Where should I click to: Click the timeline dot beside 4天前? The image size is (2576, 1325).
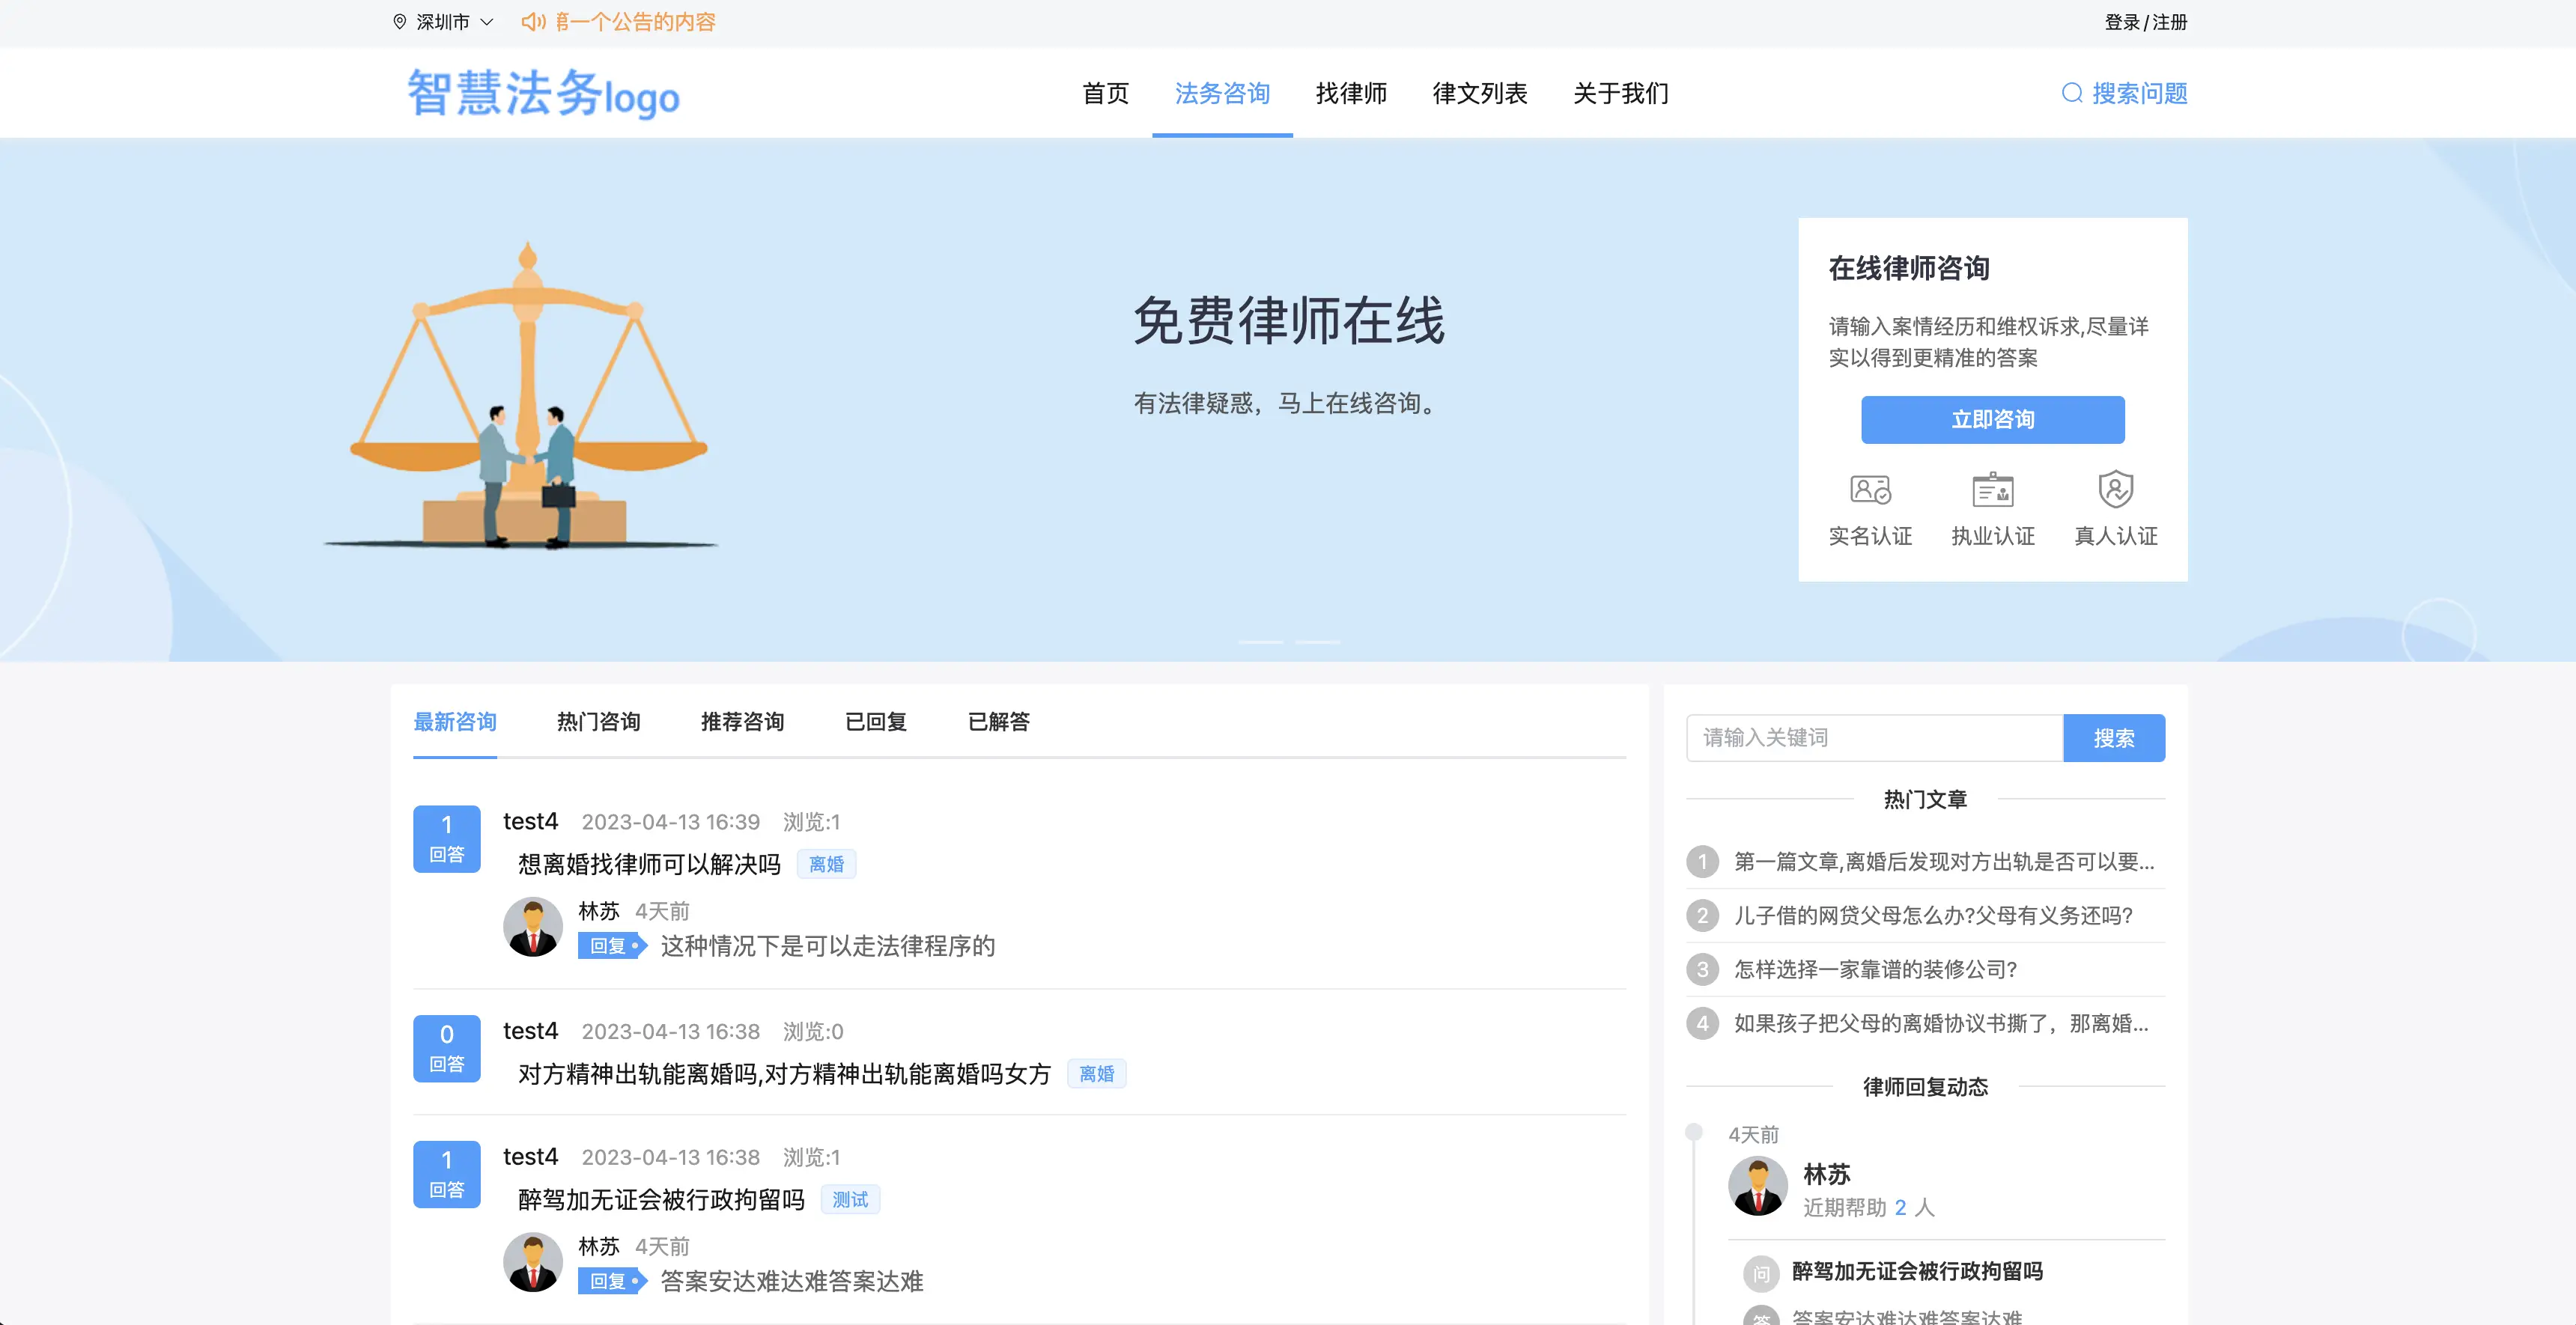[1693, 1132]
